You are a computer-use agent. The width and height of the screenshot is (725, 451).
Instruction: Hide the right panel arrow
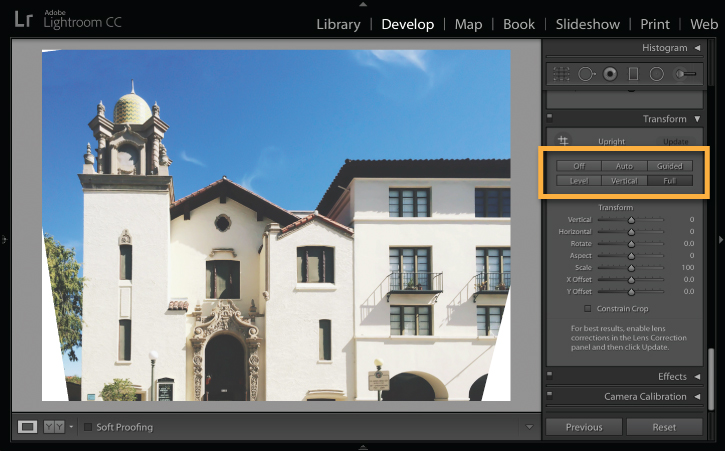tap(720, 240)
